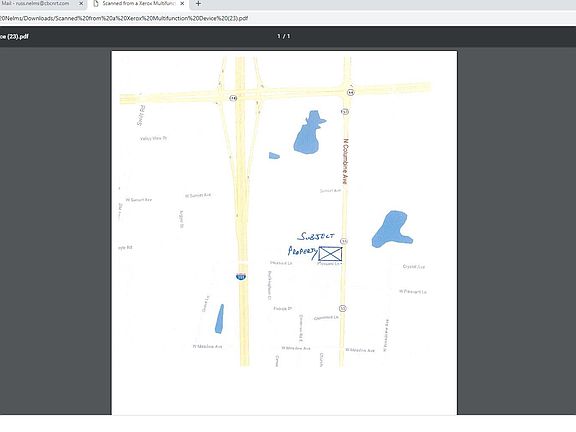Click the Buckingham Ct street label
Image resolution: width=576 pixels, height=432 pixels.
tap(270, 285)
